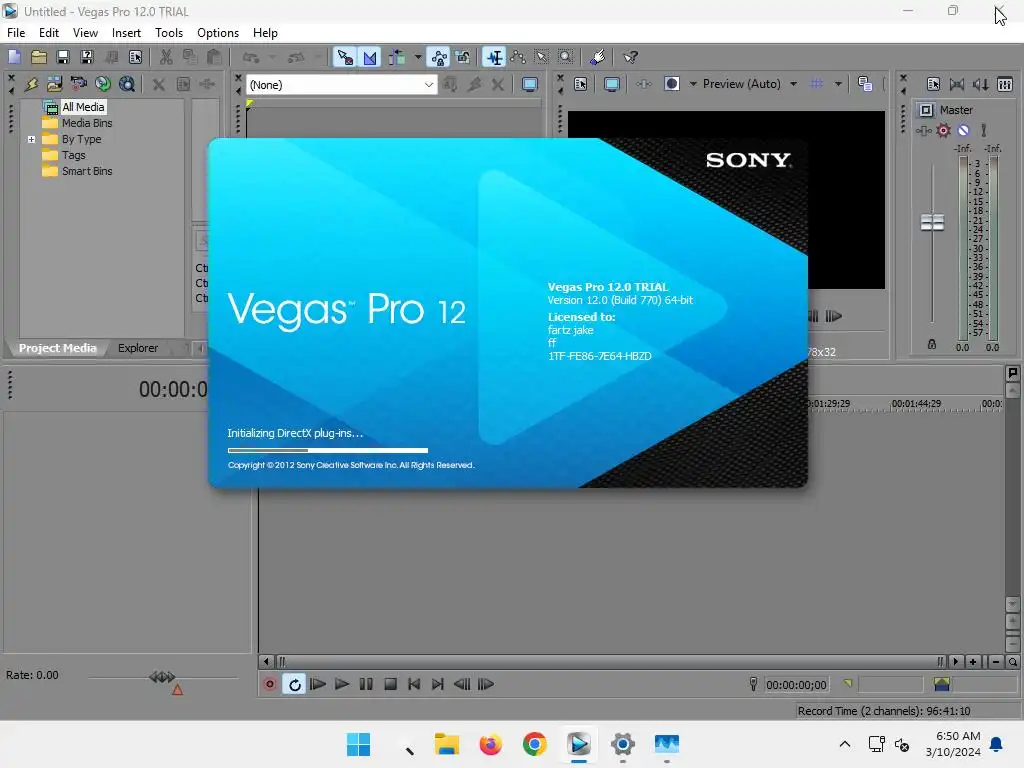This screenshot has height=768, width=1024.
Task: Open Project Properties from the main toolbar
Action: click(x=135, y=57)
